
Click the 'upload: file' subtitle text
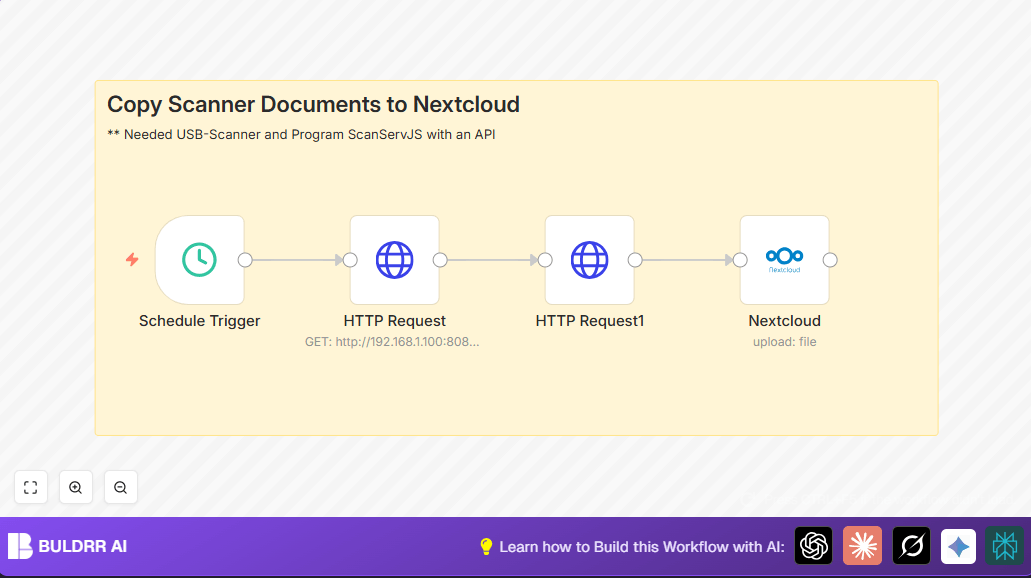tap(784, 342)
